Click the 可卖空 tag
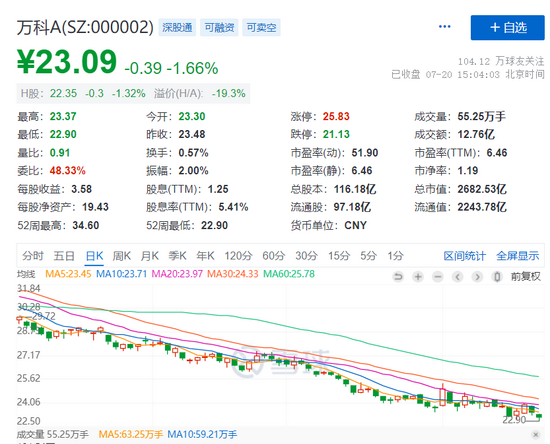 (x=261, y=27)
